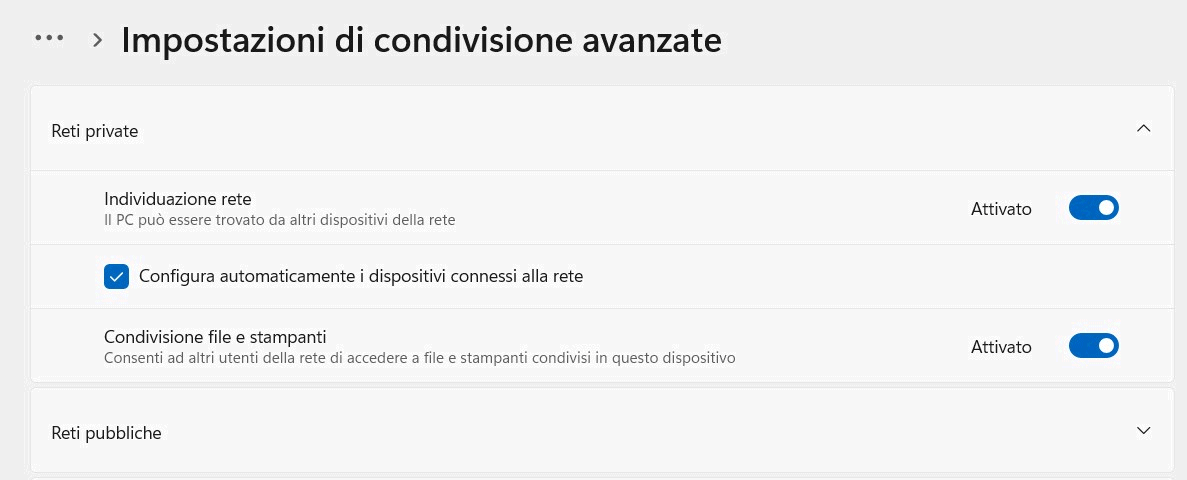Disable the Condivisione file e stampanti switch
Viewport: 1187px width, 480px height.
[x=1093, y=346]
